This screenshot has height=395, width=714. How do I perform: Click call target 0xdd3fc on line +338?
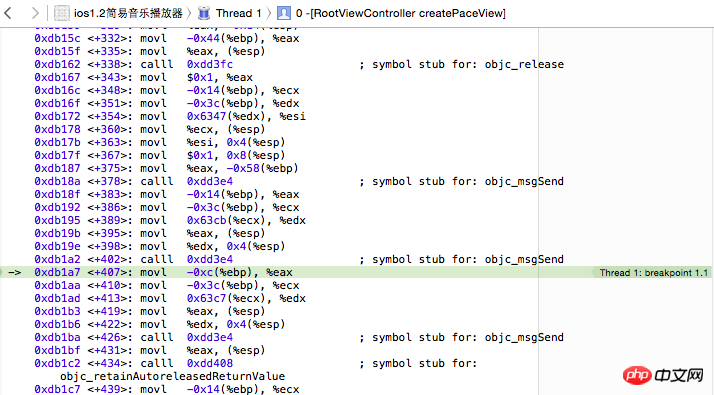pos(210,64)
